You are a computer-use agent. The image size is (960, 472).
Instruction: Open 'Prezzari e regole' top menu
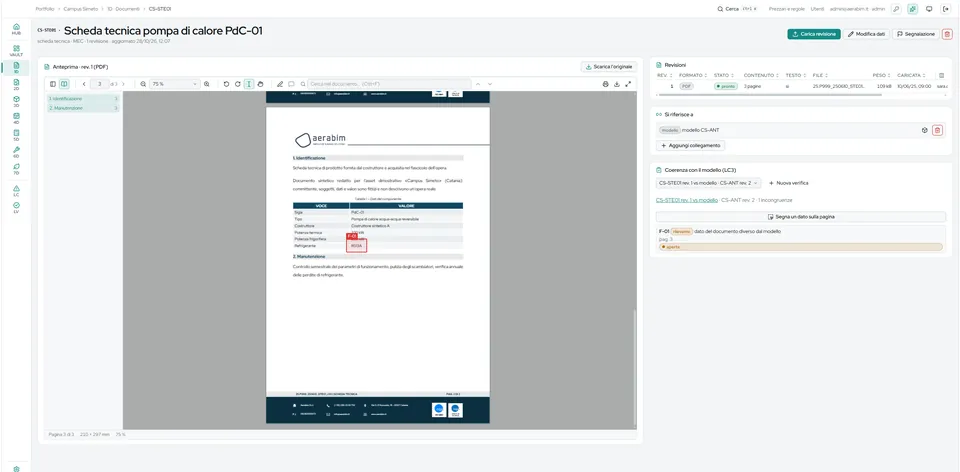point(787,9)
